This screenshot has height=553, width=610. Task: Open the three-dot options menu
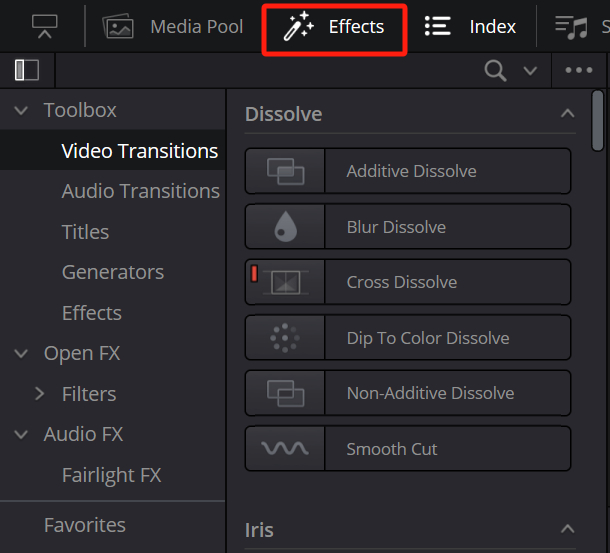coord(579,71)
